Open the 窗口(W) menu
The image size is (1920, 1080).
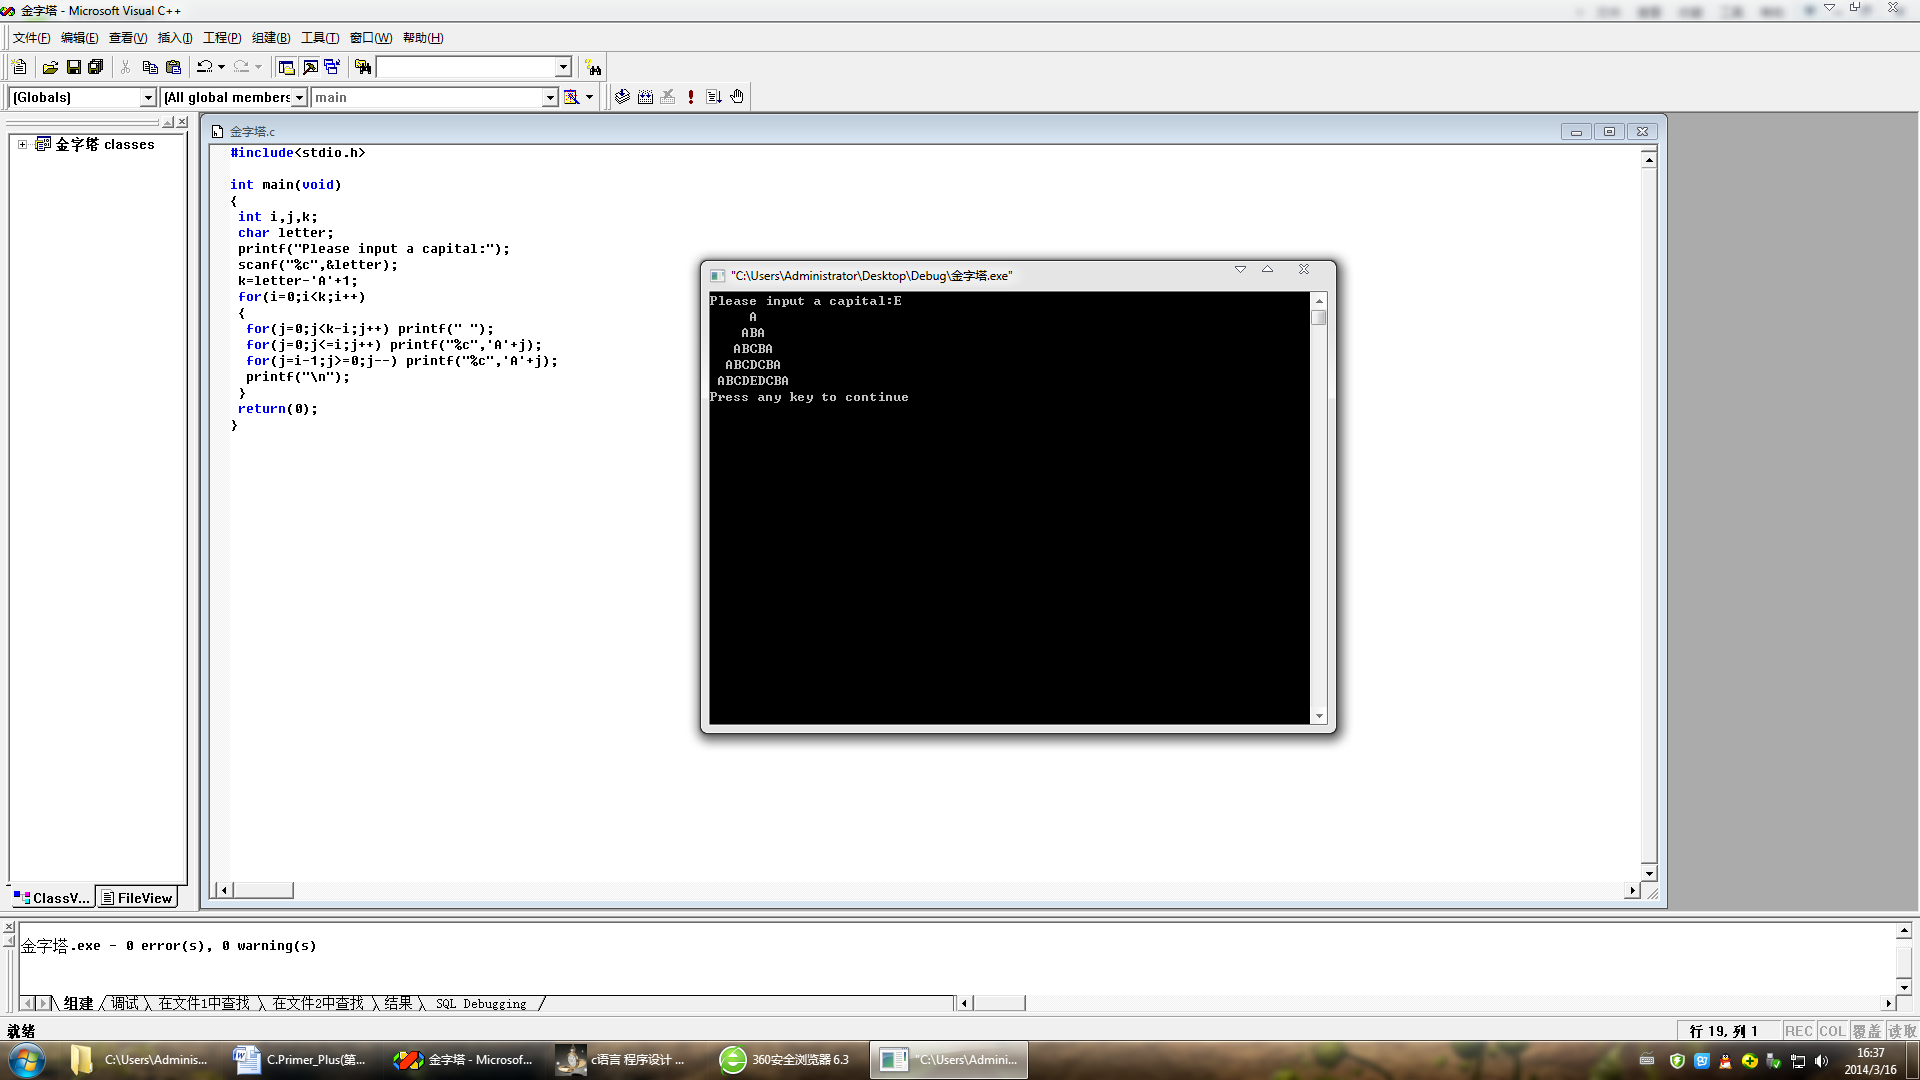370,38
